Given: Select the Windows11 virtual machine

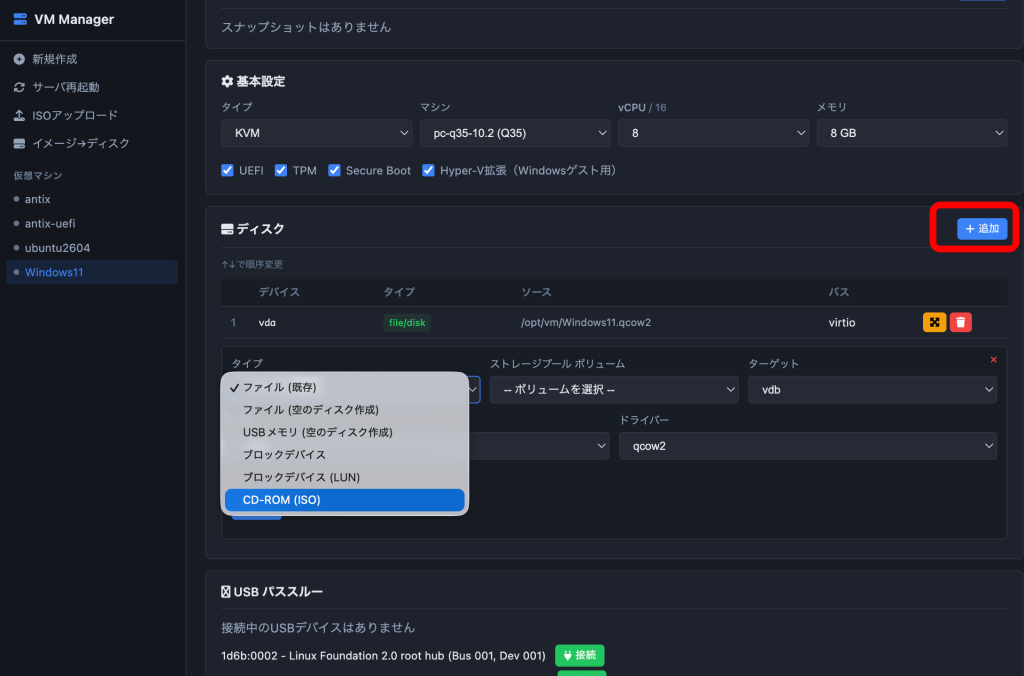Looking at the screenshot, I should point(92,272).
